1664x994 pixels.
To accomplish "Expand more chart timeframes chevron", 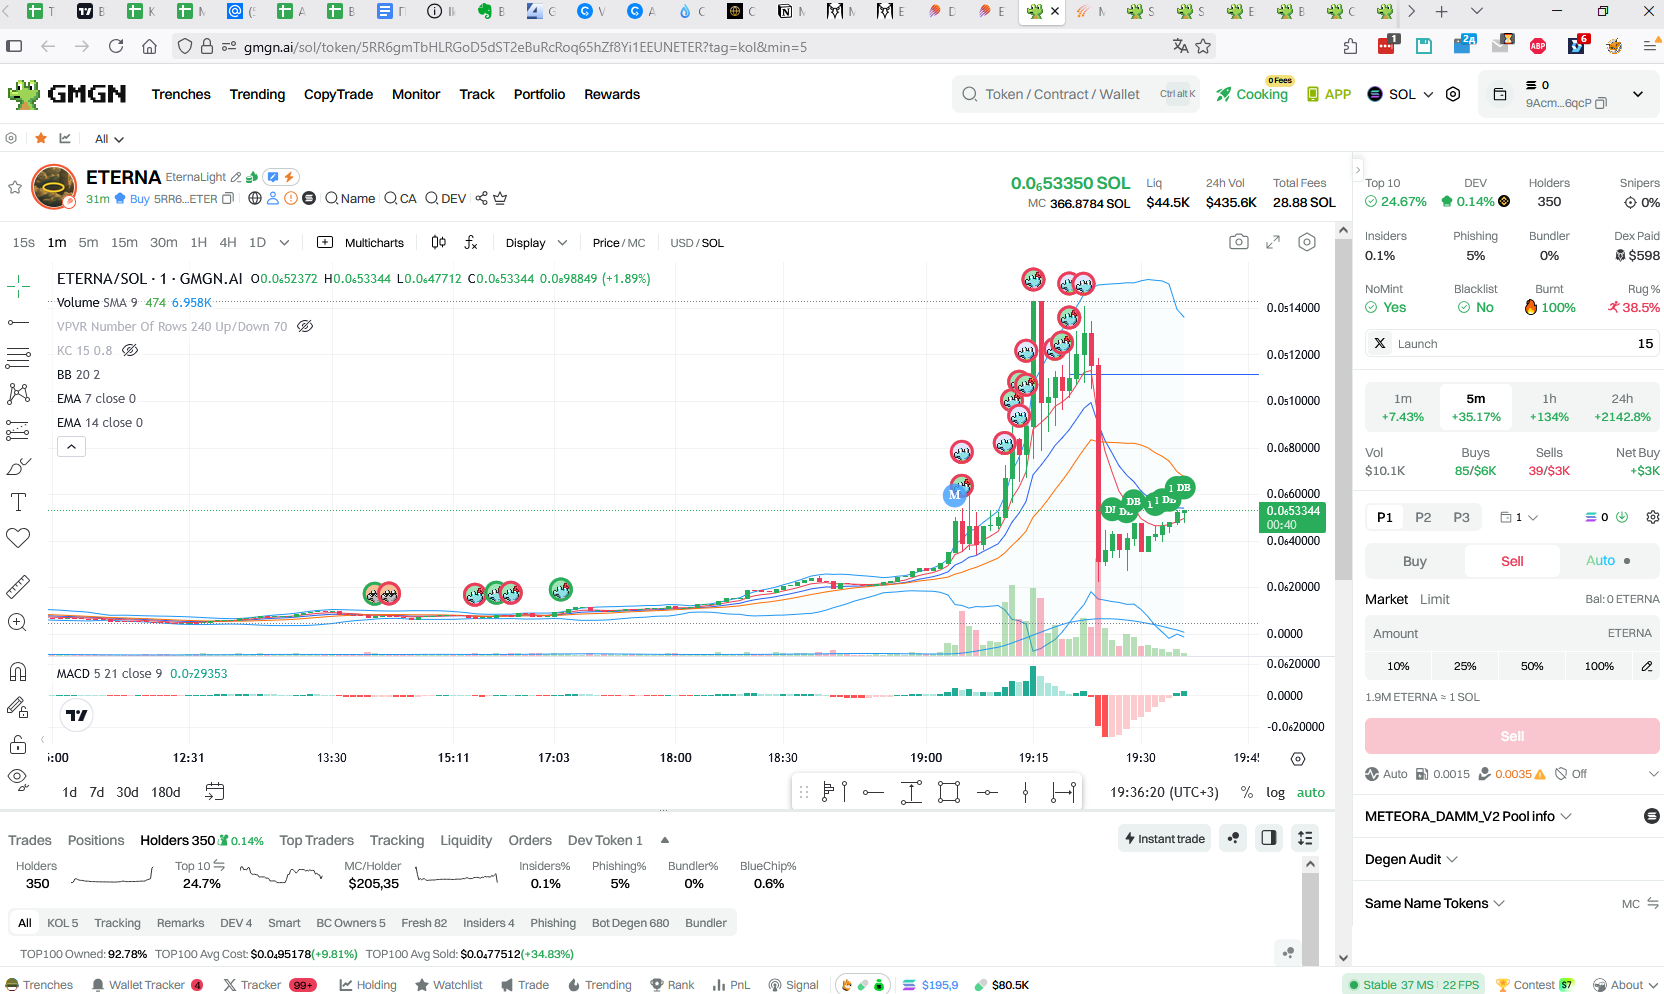I will [284, 242].
